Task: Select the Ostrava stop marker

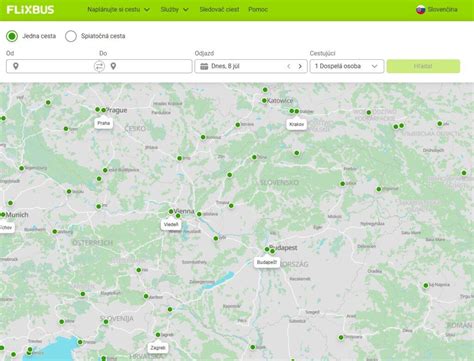Action: point(238,125)
